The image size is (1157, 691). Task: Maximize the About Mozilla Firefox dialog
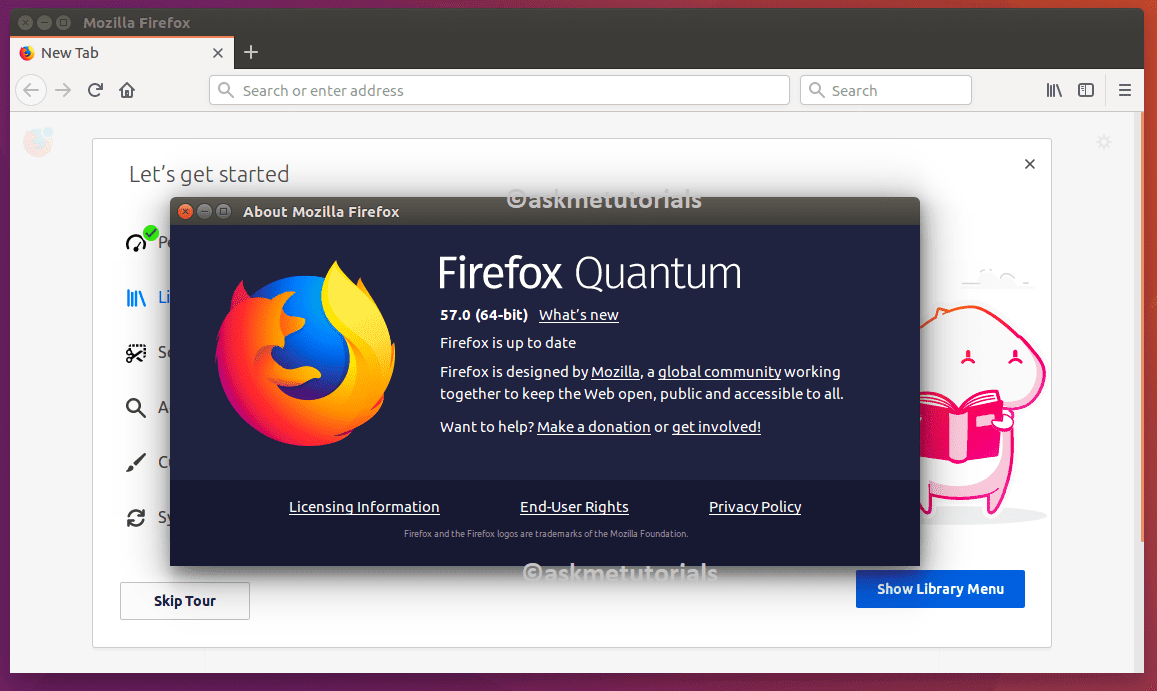click(x=224, y=212)
